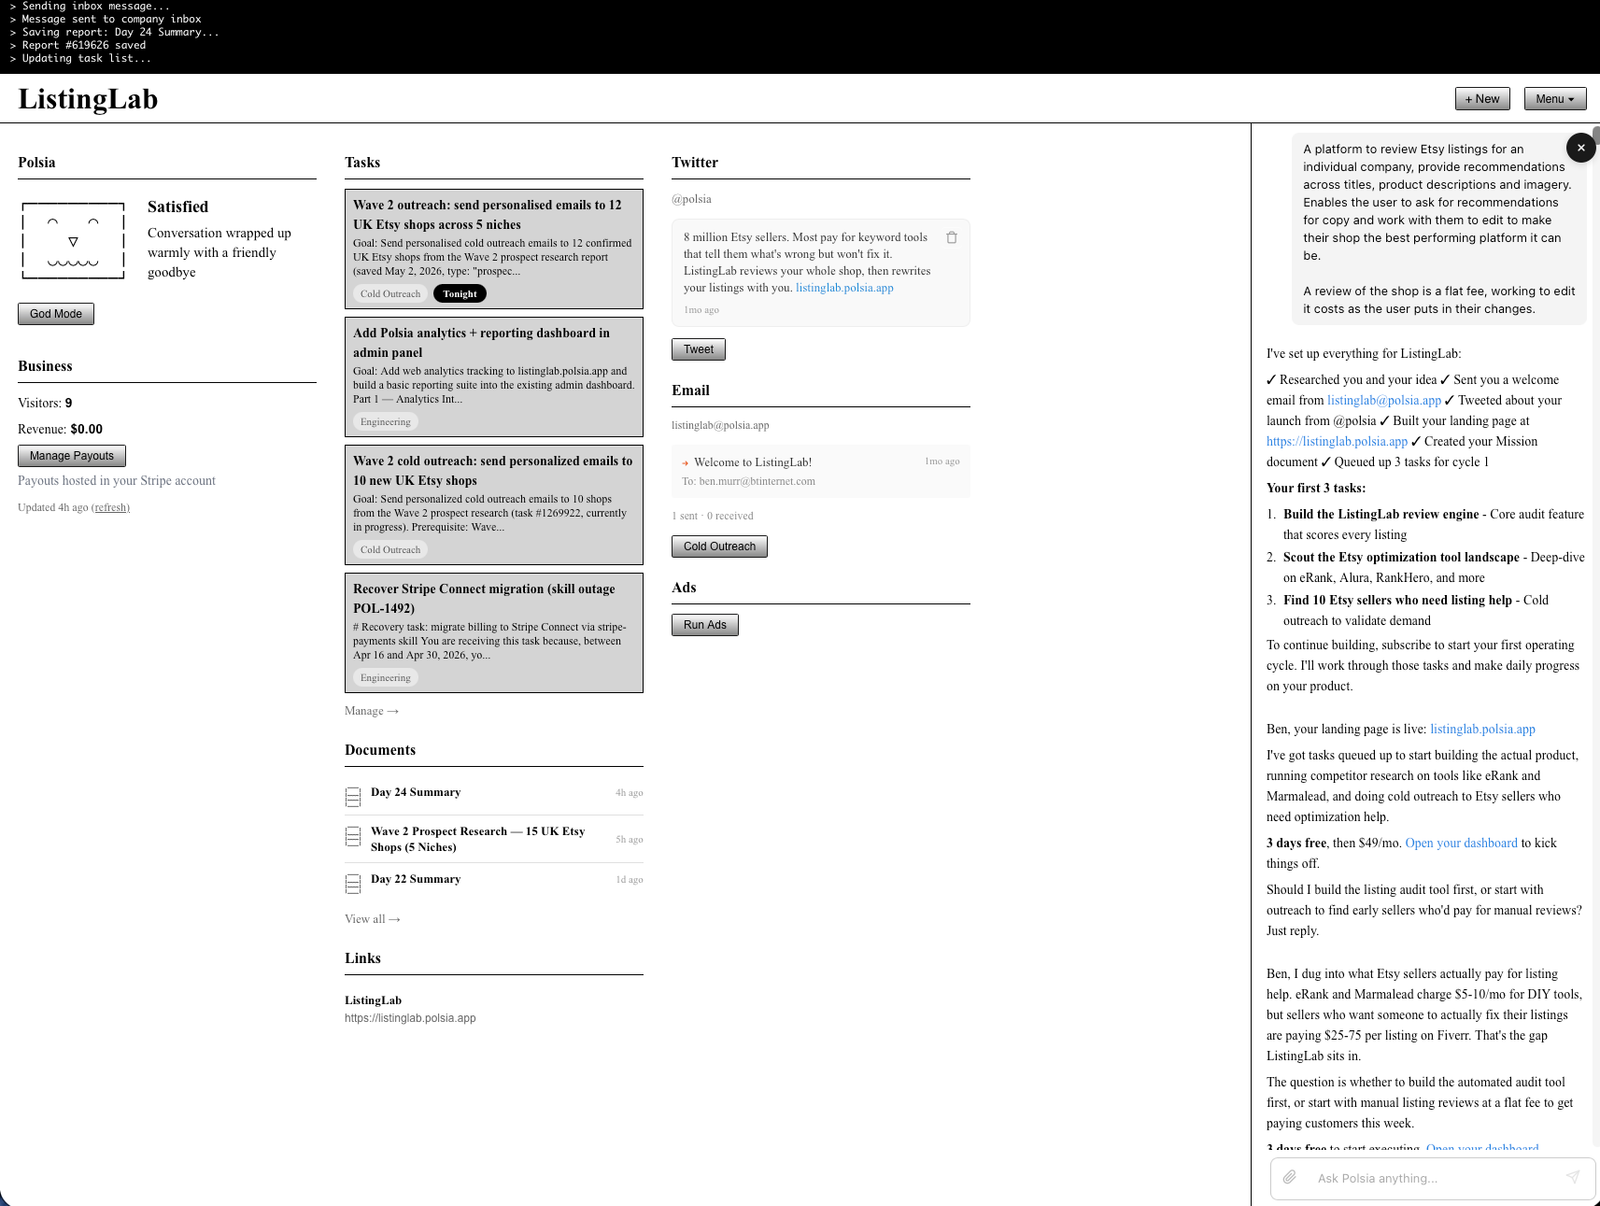This screenshot has width=1600, height=1206.
Task: Refresh the business stats
Action: pyautogui.click(x=110, y=508)
